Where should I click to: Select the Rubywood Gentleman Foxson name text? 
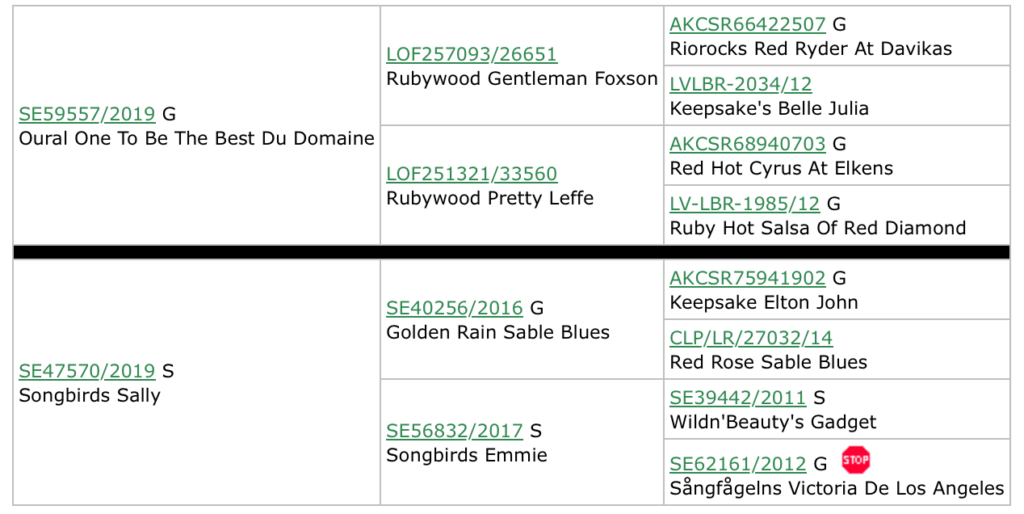coord(522,78)
